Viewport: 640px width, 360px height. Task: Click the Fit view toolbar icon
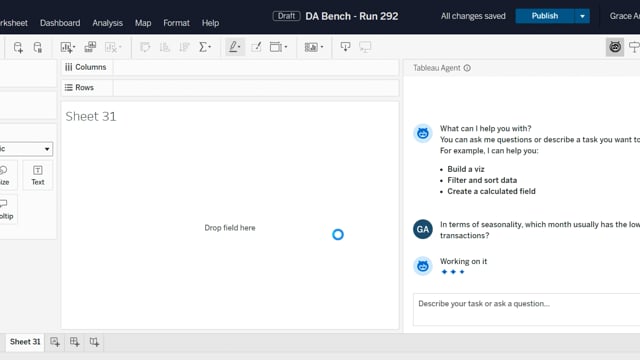[276, 47]
